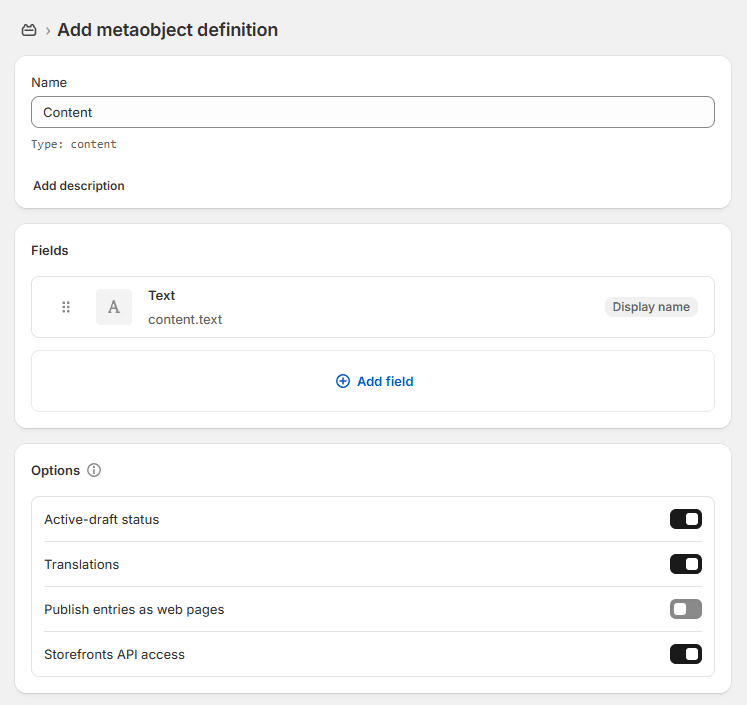
Task: Click the plus circle icon beside Add field
Action: [343, 381]
